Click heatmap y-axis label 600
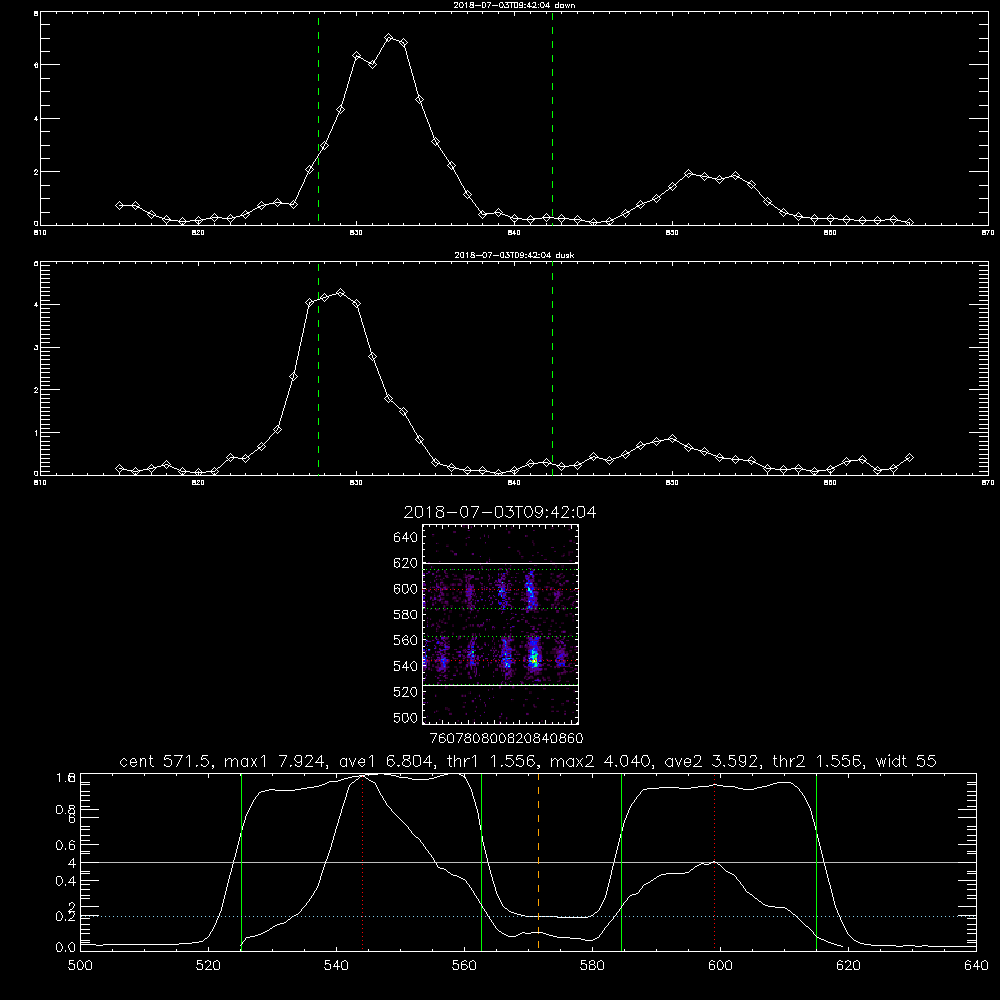The width and height of the screenshot is (1000, 1000). tap(406, 589)
